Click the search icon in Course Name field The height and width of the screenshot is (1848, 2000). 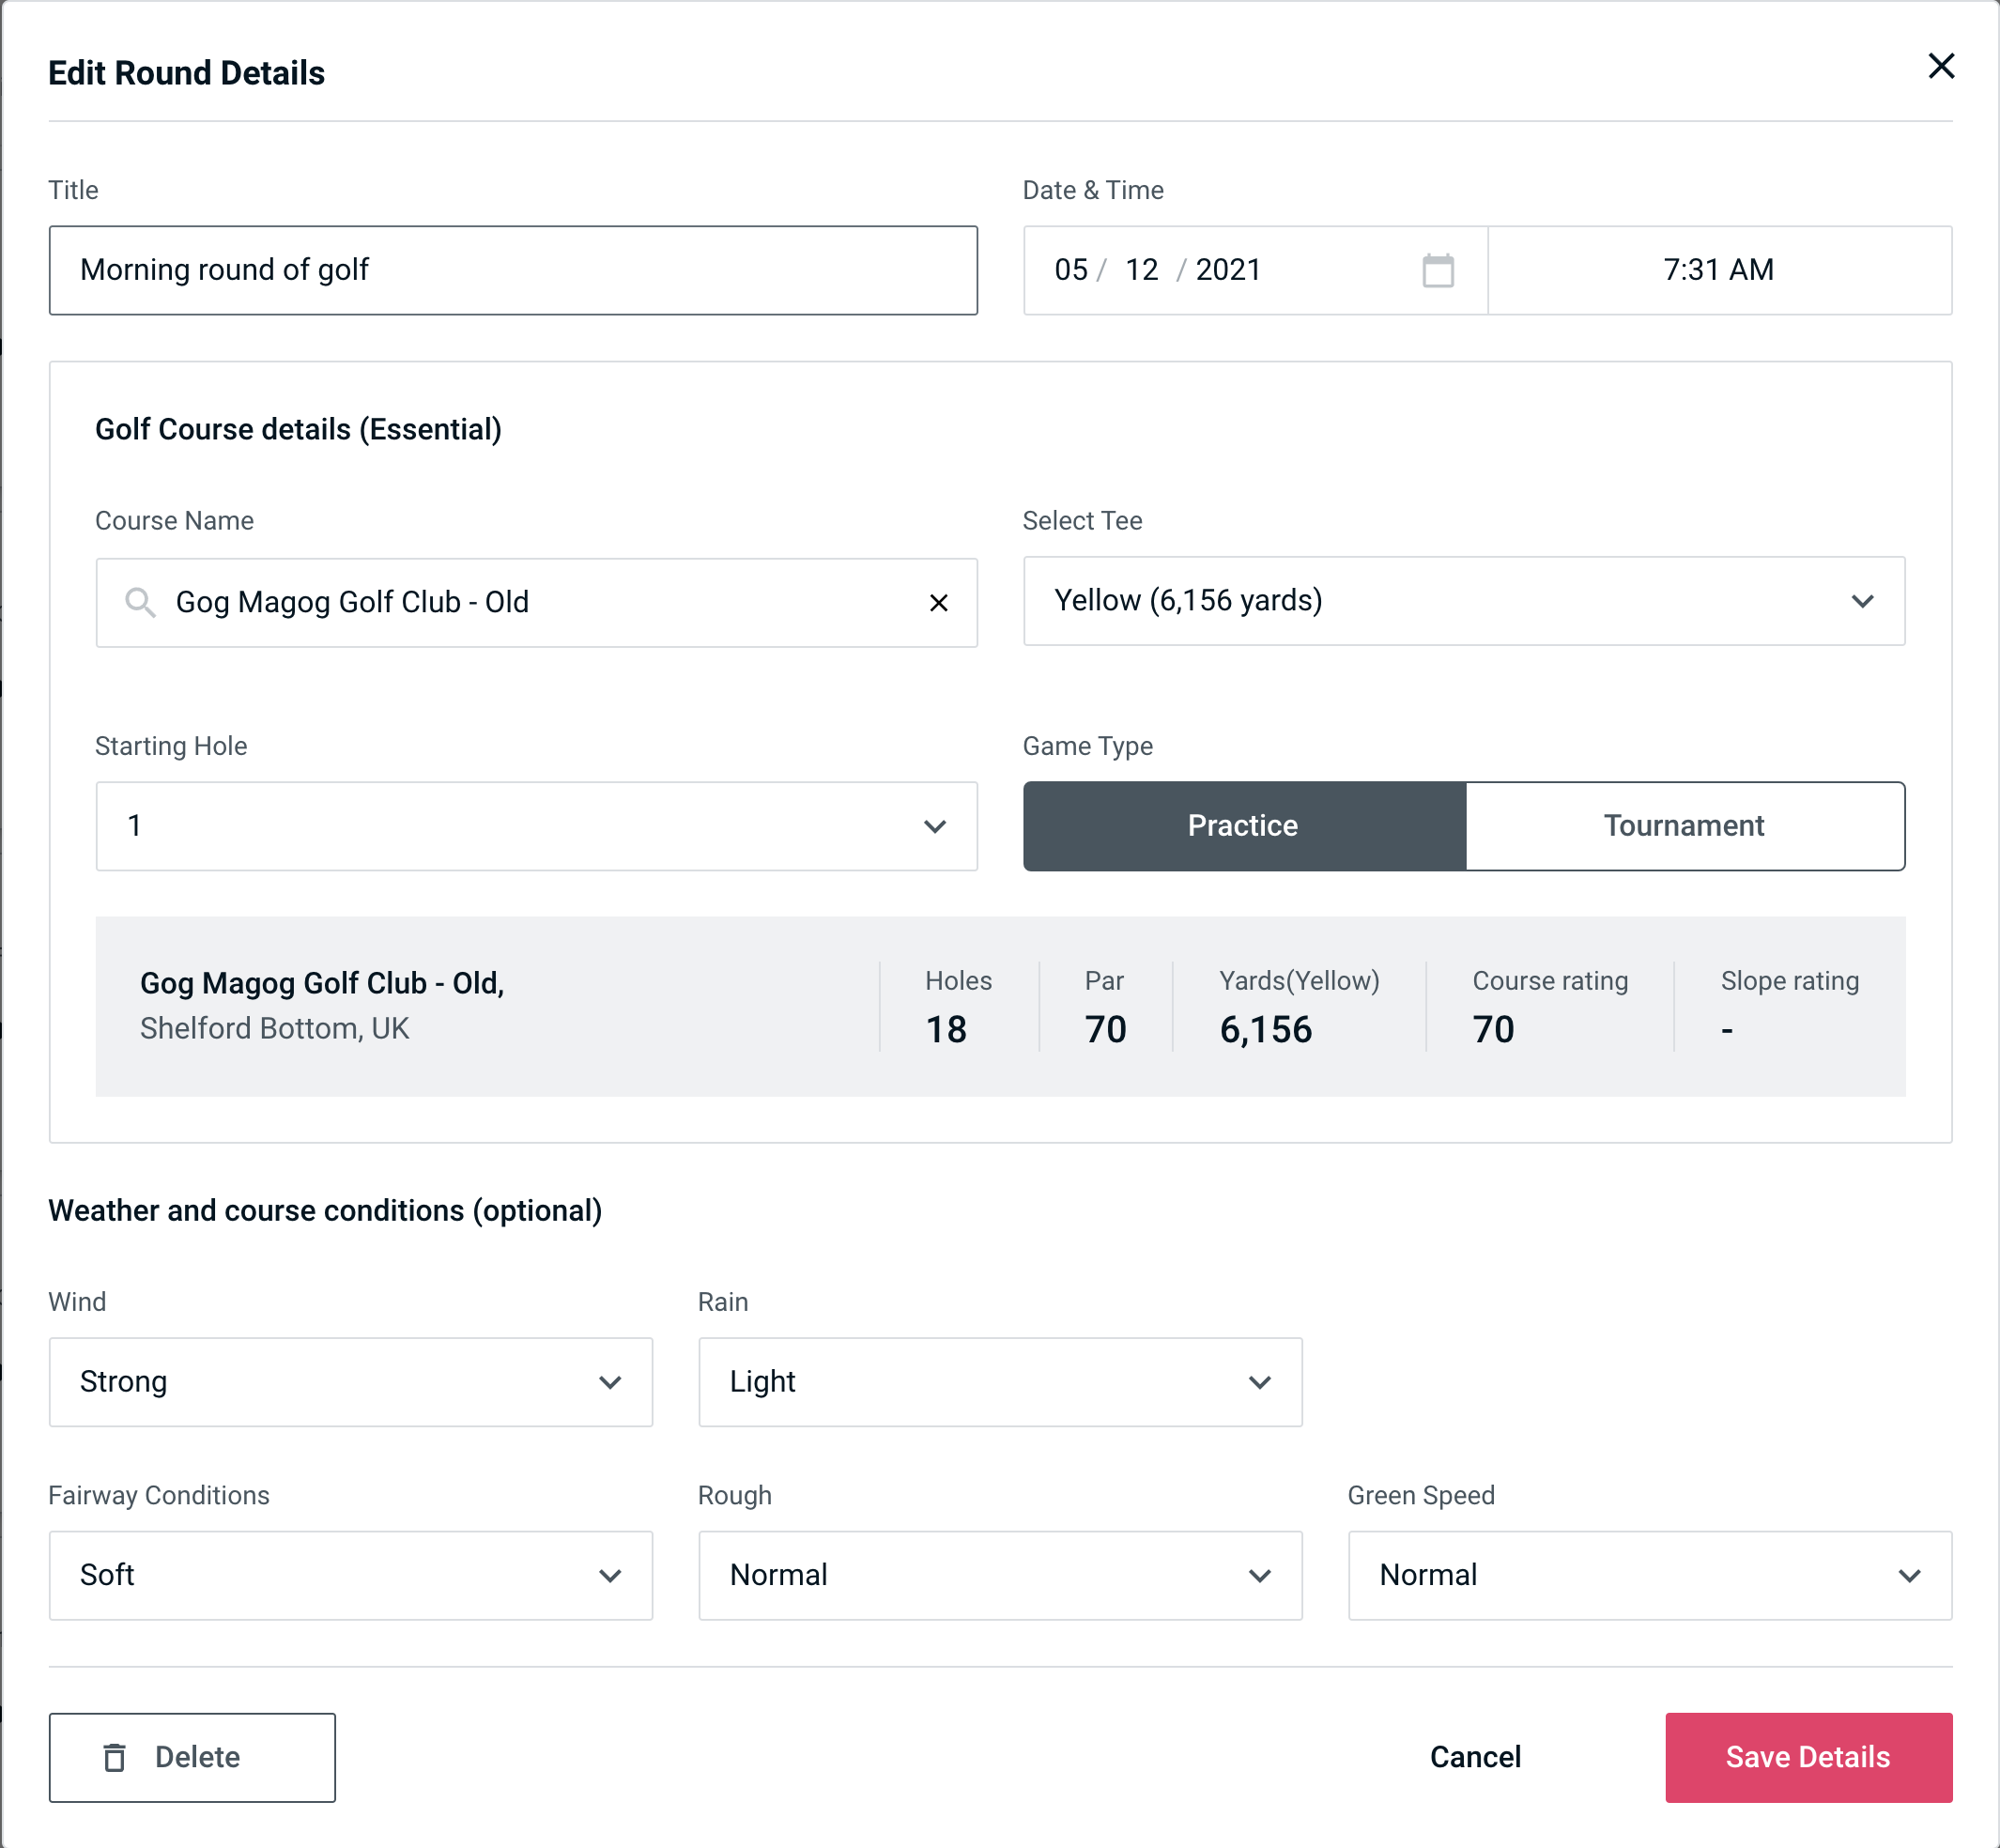tap(139, 601)
